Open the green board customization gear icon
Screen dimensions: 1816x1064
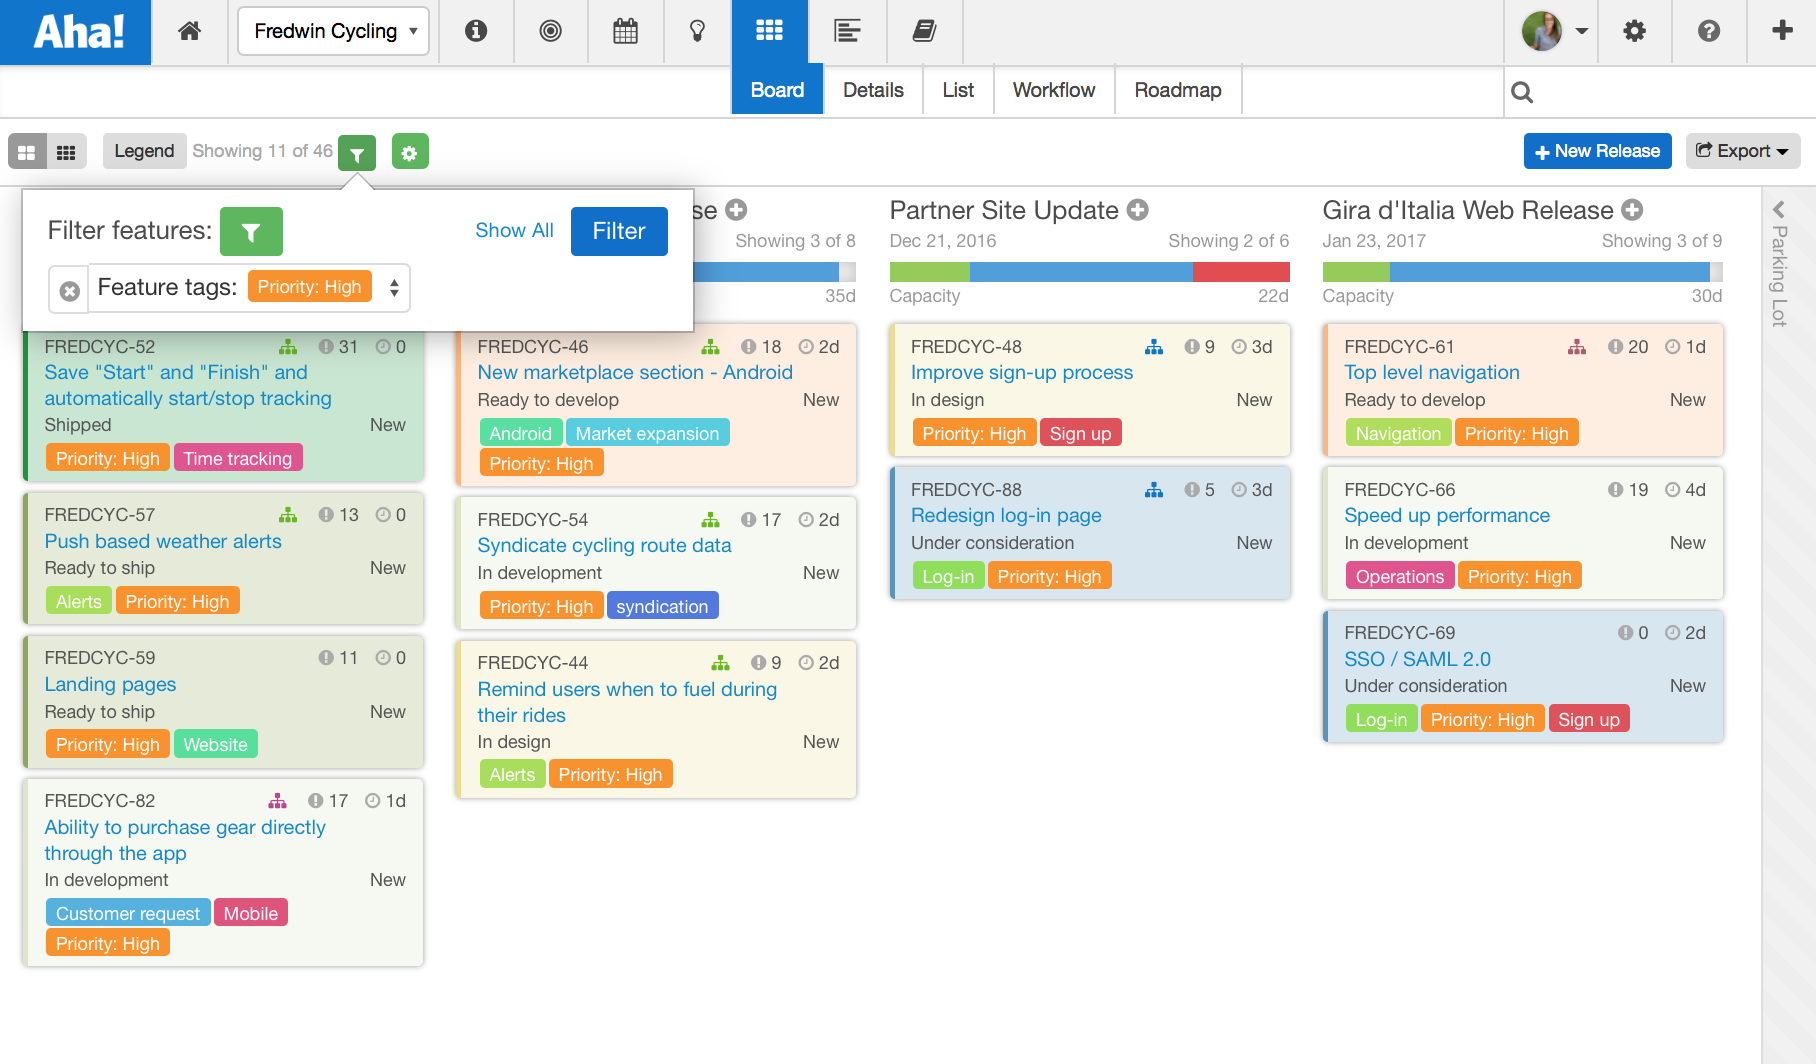(410, 152)
